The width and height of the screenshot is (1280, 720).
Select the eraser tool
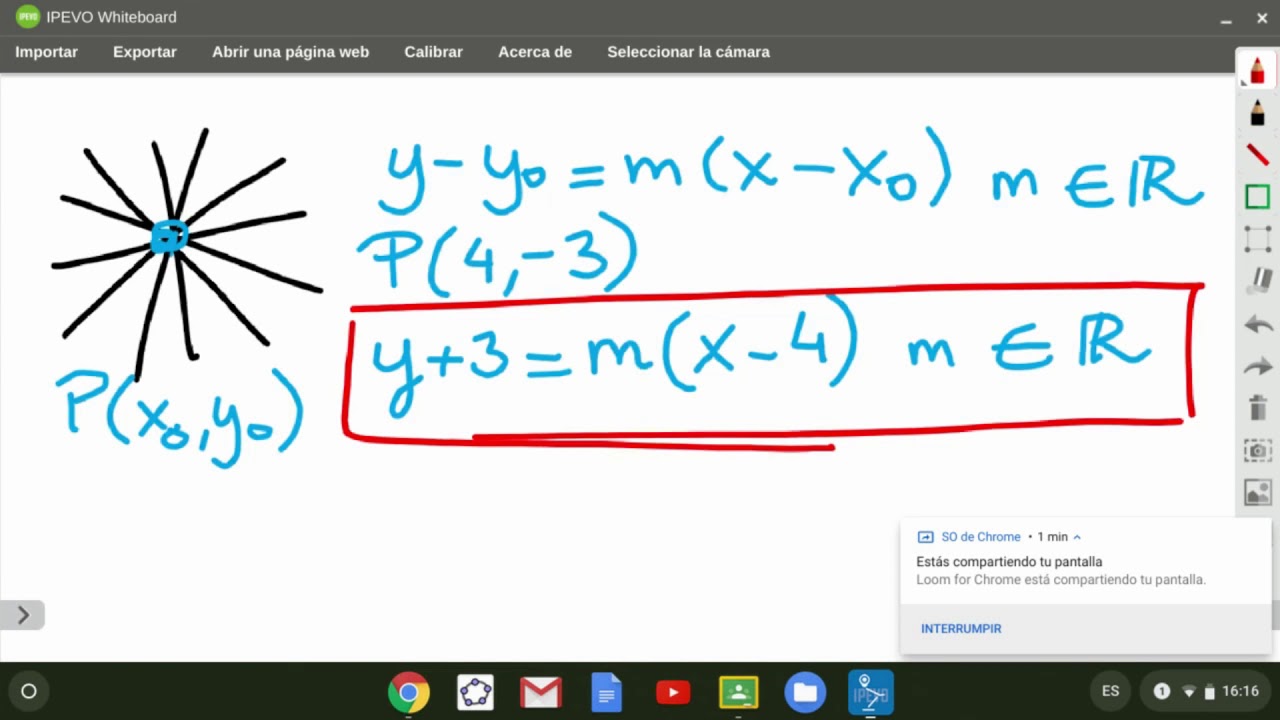point(1257,282)
